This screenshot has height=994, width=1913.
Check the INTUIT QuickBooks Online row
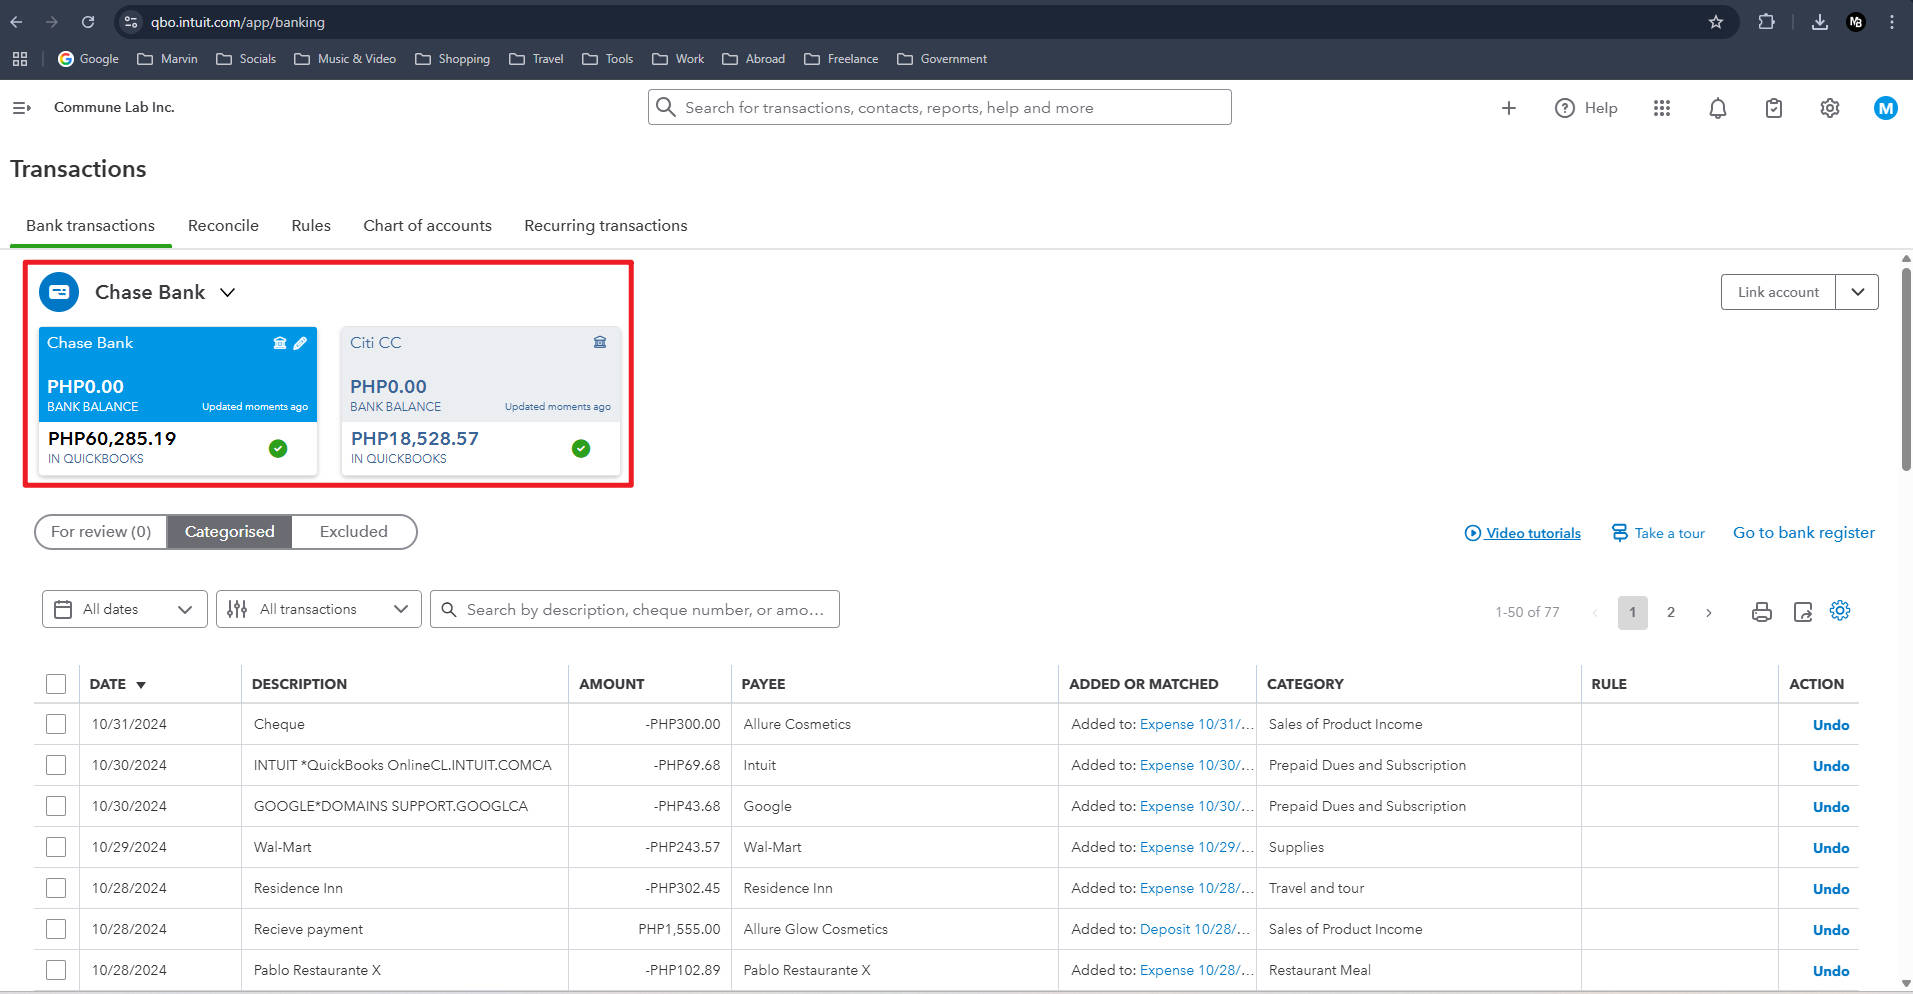56,765
